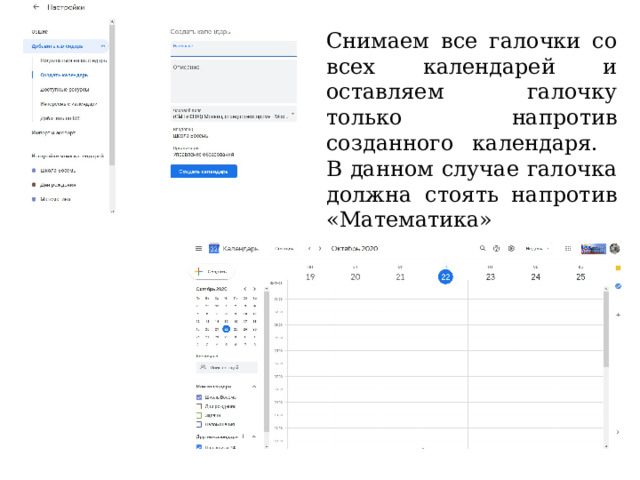Collapse the Other calendars section chevron

[x=254, y=436]
